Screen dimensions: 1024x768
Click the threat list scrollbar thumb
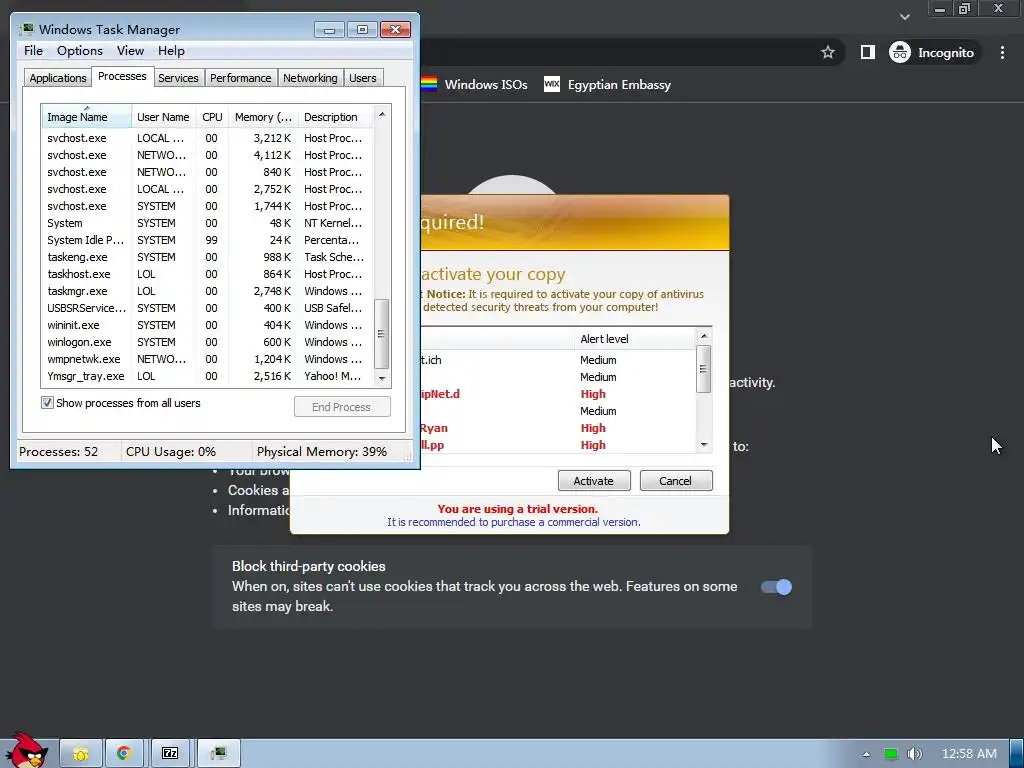pos(703,368)
